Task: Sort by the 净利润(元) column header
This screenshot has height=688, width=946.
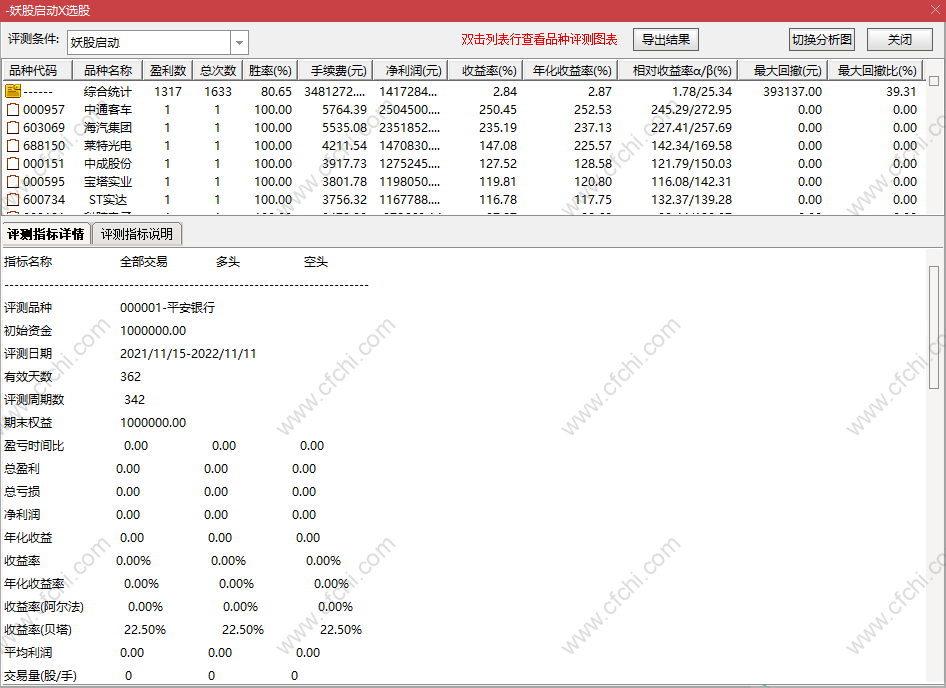Action: [410, 71]
